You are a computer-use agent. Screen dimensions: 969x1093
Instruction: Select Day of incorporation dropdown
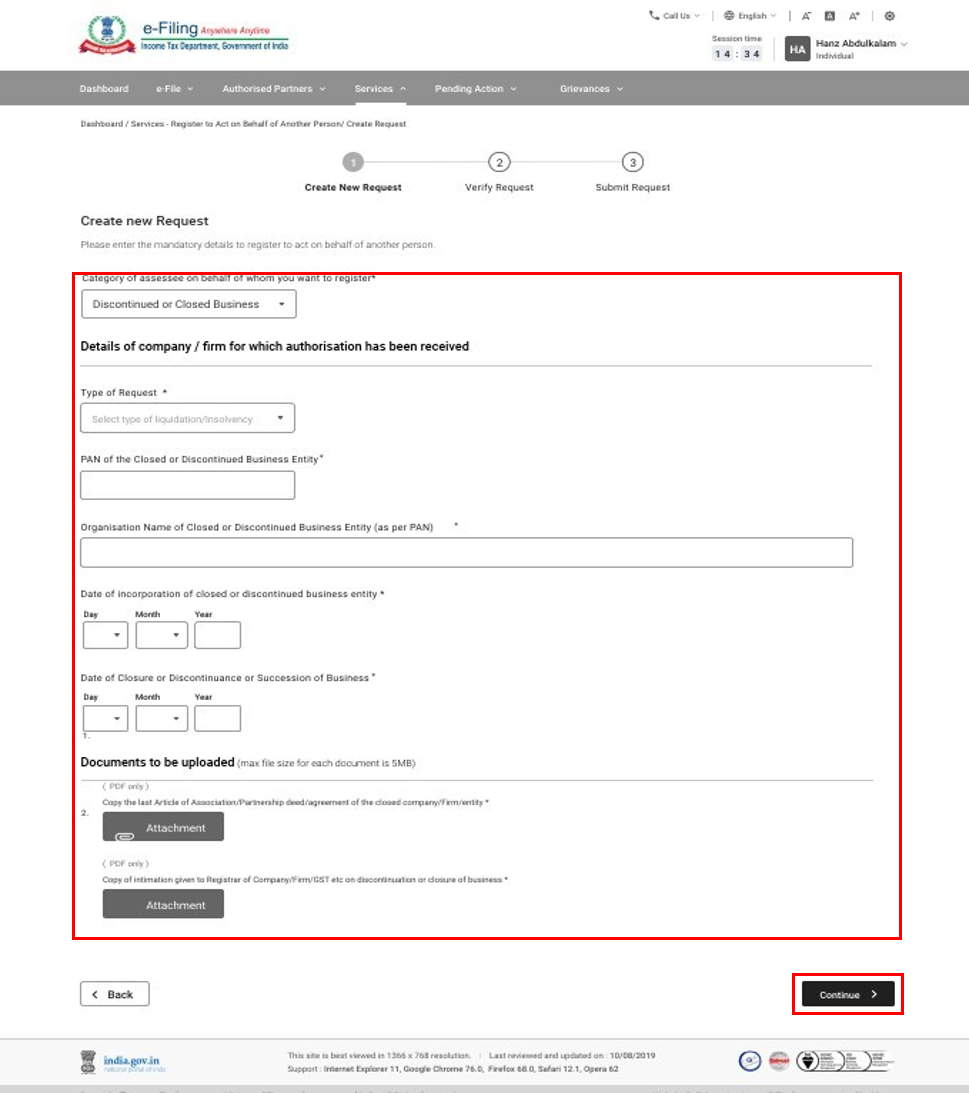tap(105, 635)
